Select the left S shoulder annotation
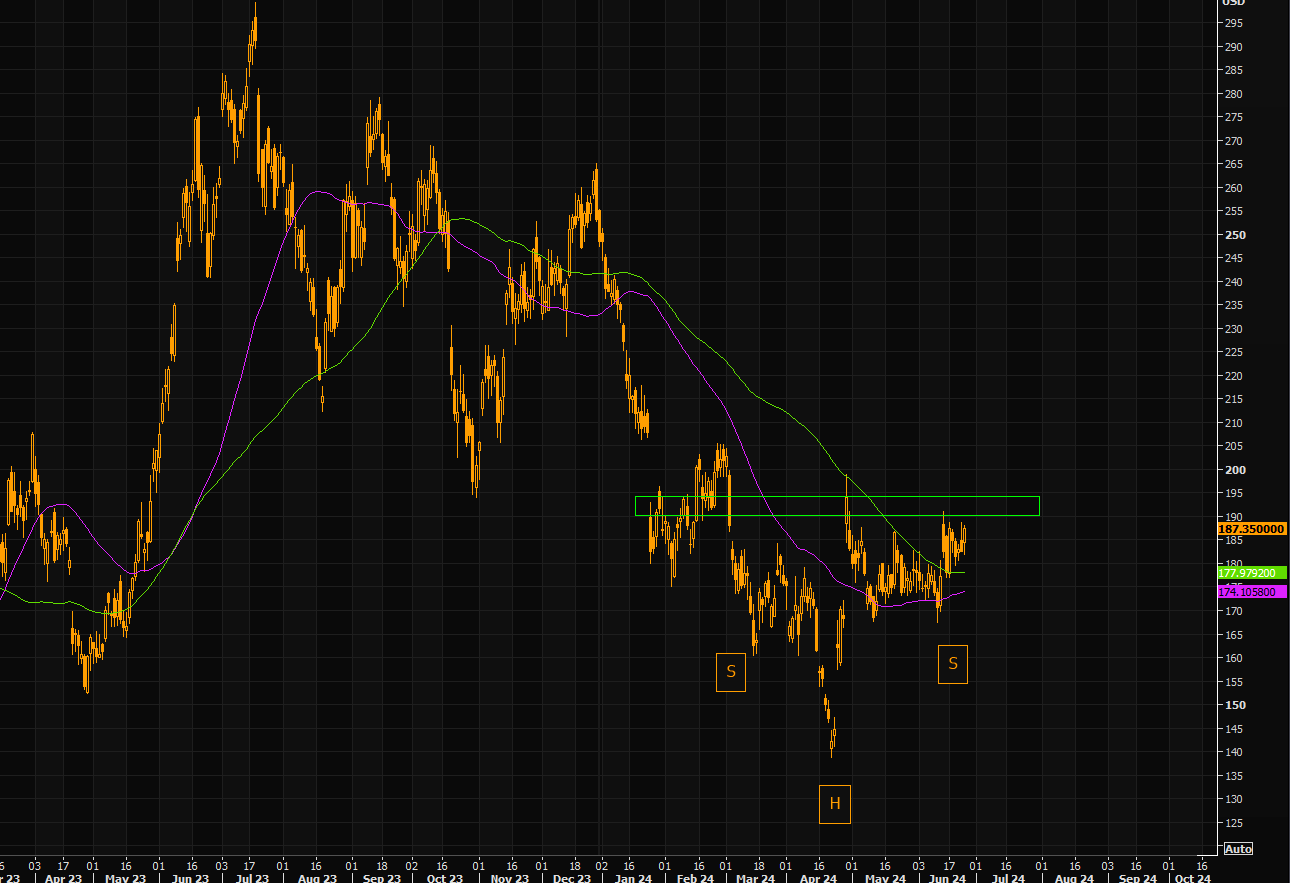The height and width of the screenshot is (883, 1290). [731, 672]
